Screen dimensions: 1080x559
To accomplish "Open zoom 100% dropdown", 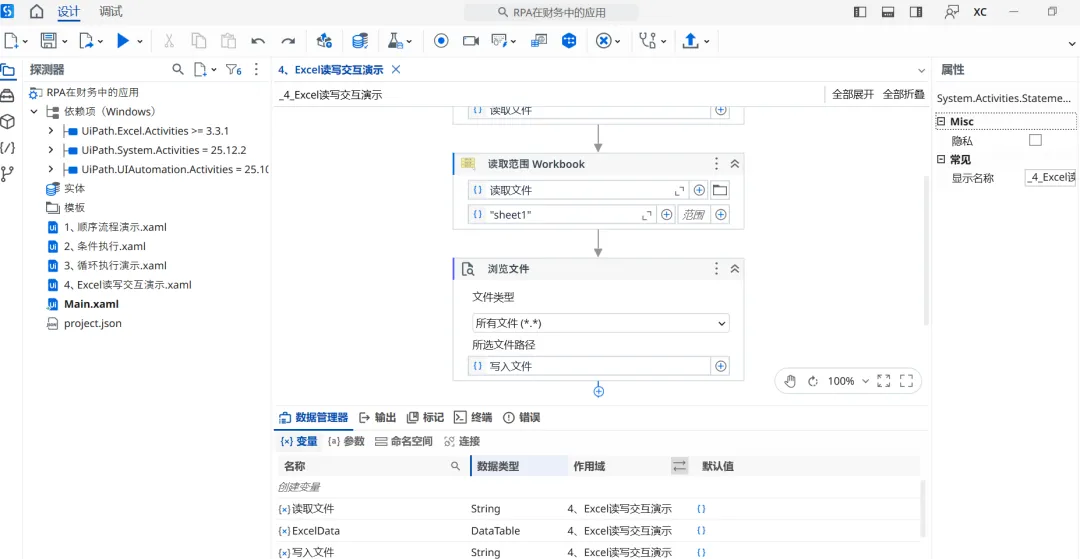I will (x=864, y=381).
